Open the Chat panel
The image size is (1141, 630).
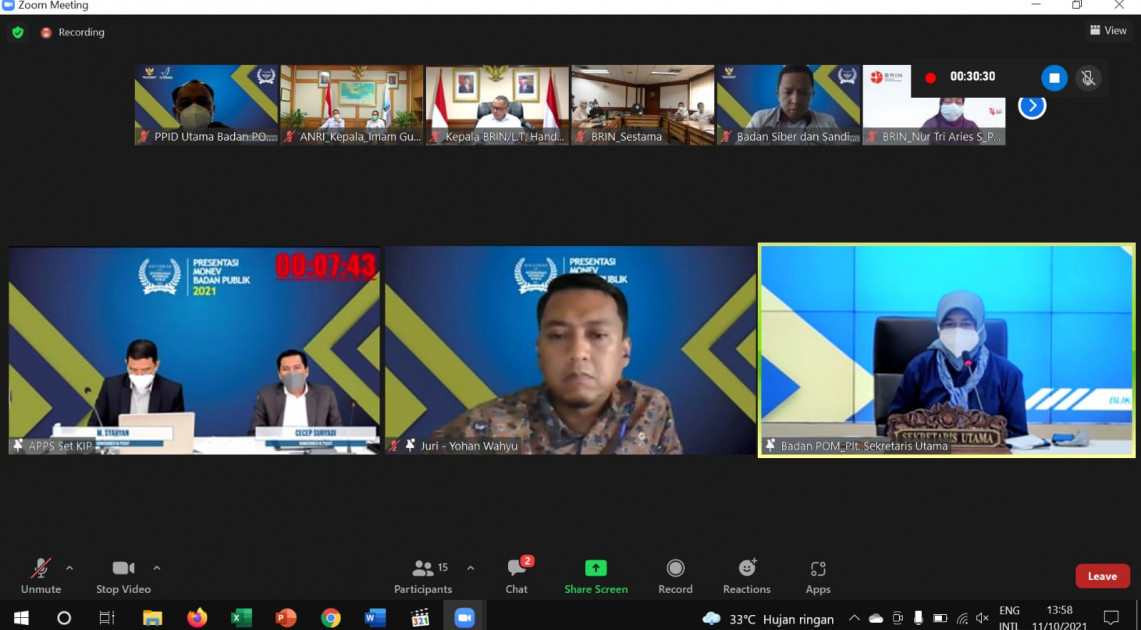(x=516, y=575)
